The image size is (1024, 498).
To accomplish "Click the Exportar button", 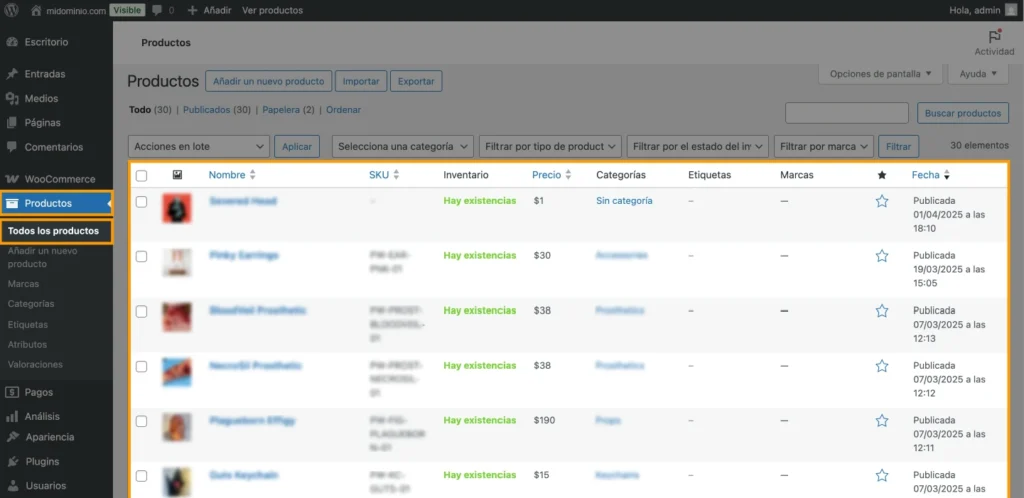I will click(416, 82).
